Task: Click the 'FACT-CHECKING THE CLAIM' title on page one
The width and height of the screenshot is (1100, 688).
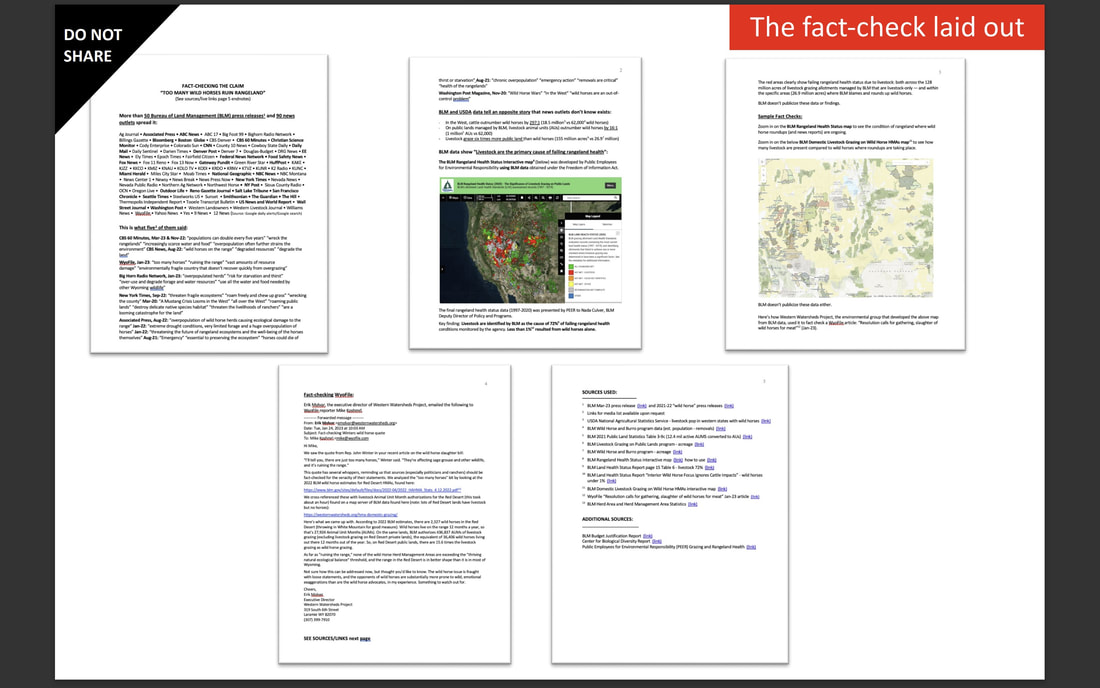Action: coord(213,86)
